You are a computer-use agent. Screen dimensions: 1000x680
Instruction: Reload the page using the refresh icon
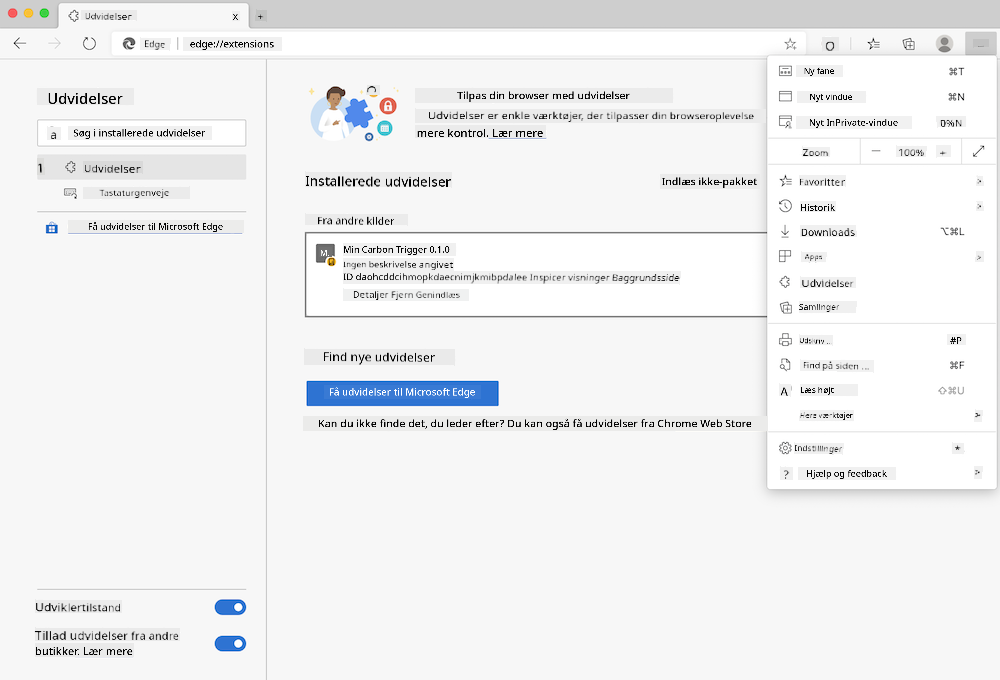click(89, 43)
